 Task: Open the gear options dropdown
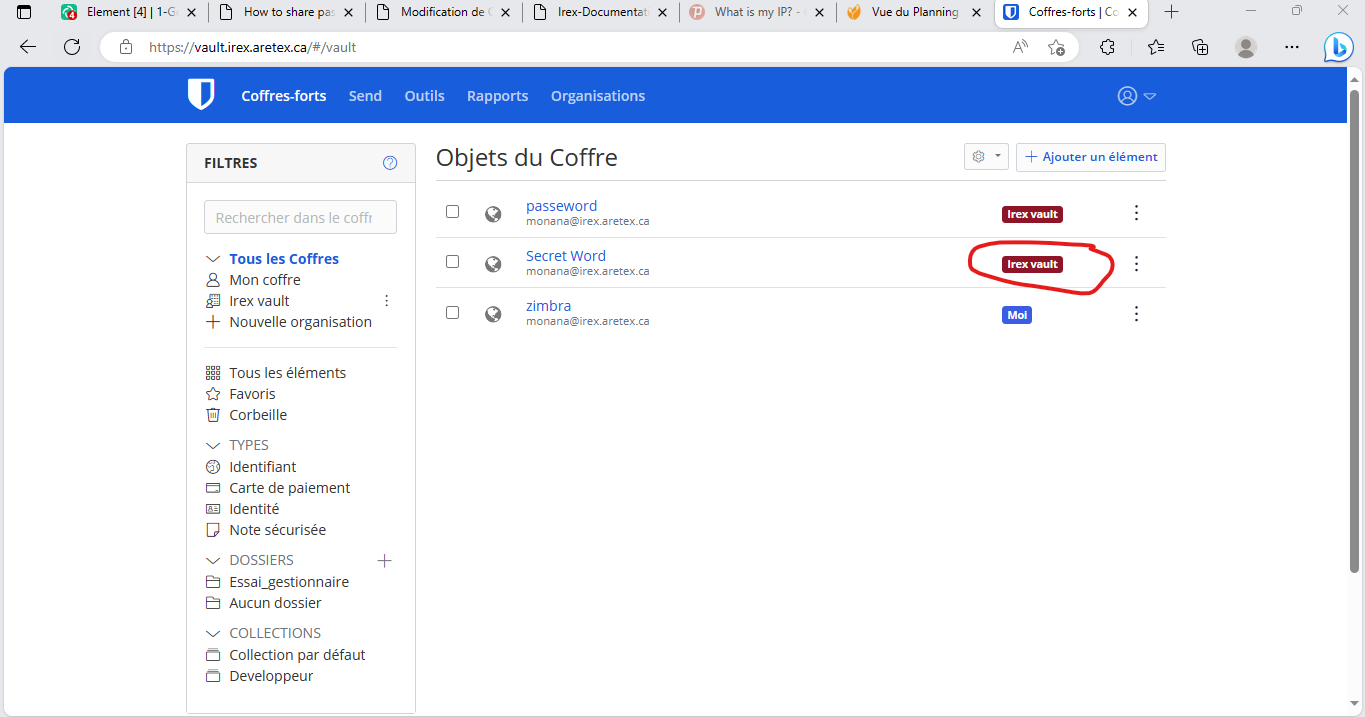986,157
